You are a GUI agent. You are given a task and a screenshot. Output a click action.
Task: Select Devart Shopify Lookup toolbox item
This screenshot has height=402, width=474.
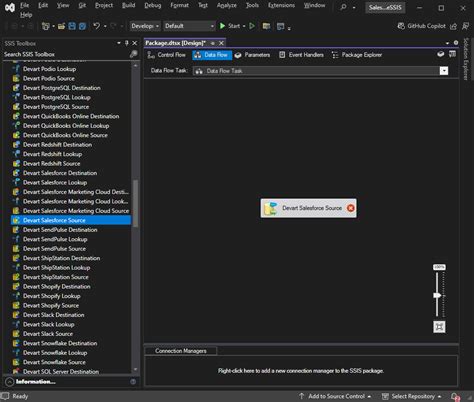[x=52, y=296]
